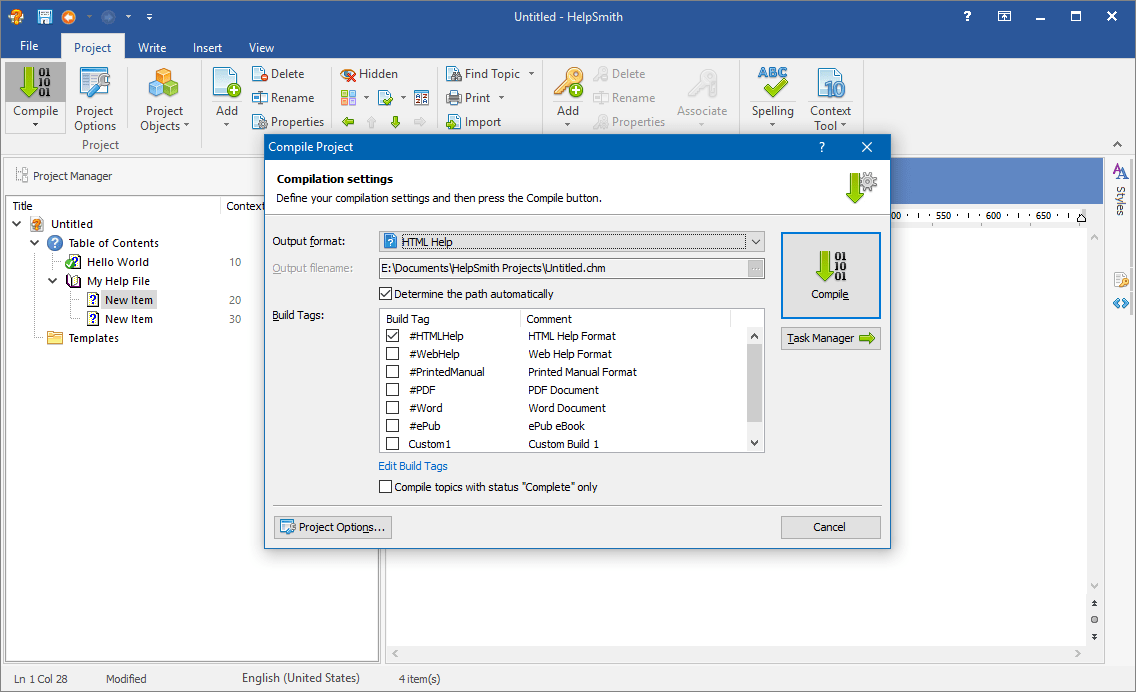Check the #ePub build tag
The width and height of the screenshot is (1136, 692).
[x=393, y=426]
